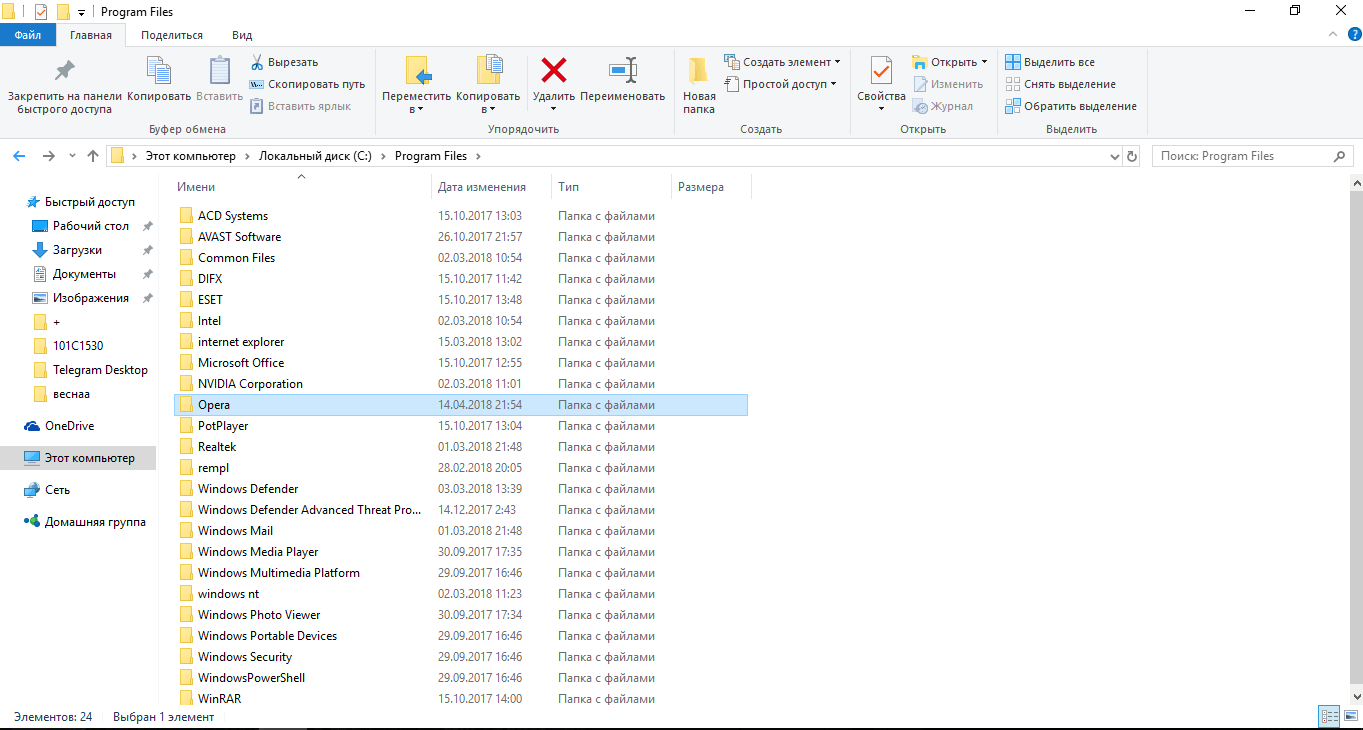
Task: Select the WinRAR folder icon
Action: coord(186,699)
